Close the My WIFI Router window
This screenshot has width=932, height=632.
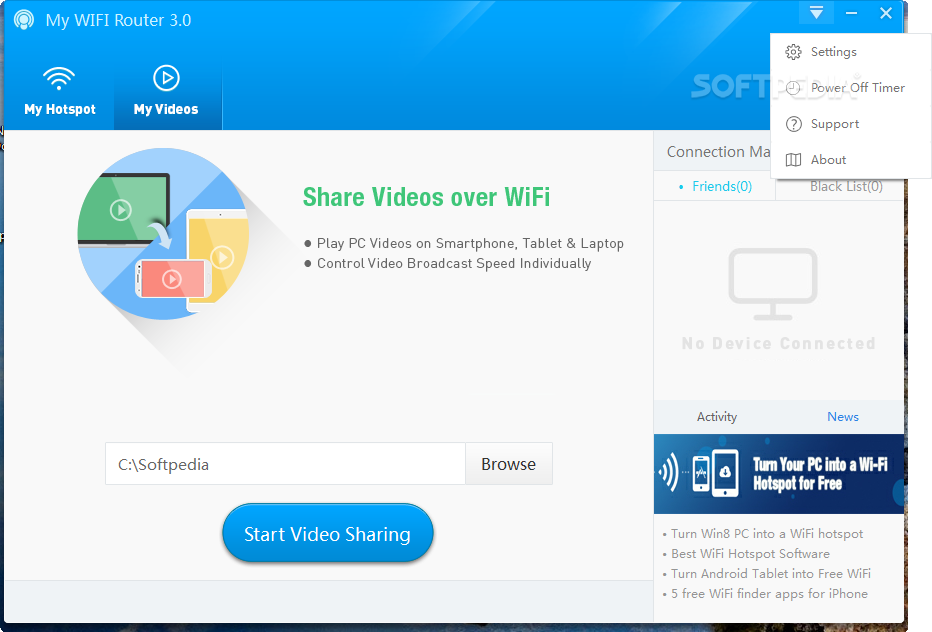(886, 12)
